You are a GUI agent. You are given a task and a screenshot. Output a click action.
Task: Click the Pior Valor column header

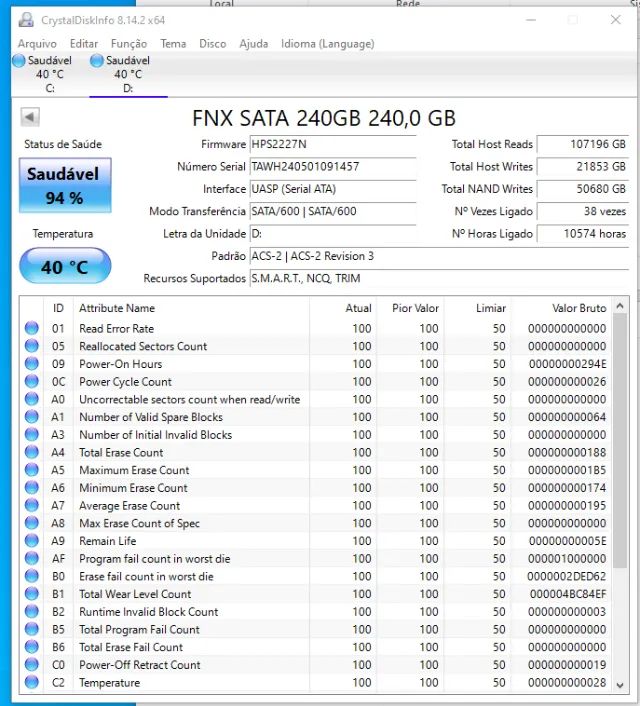click(410, 308)
